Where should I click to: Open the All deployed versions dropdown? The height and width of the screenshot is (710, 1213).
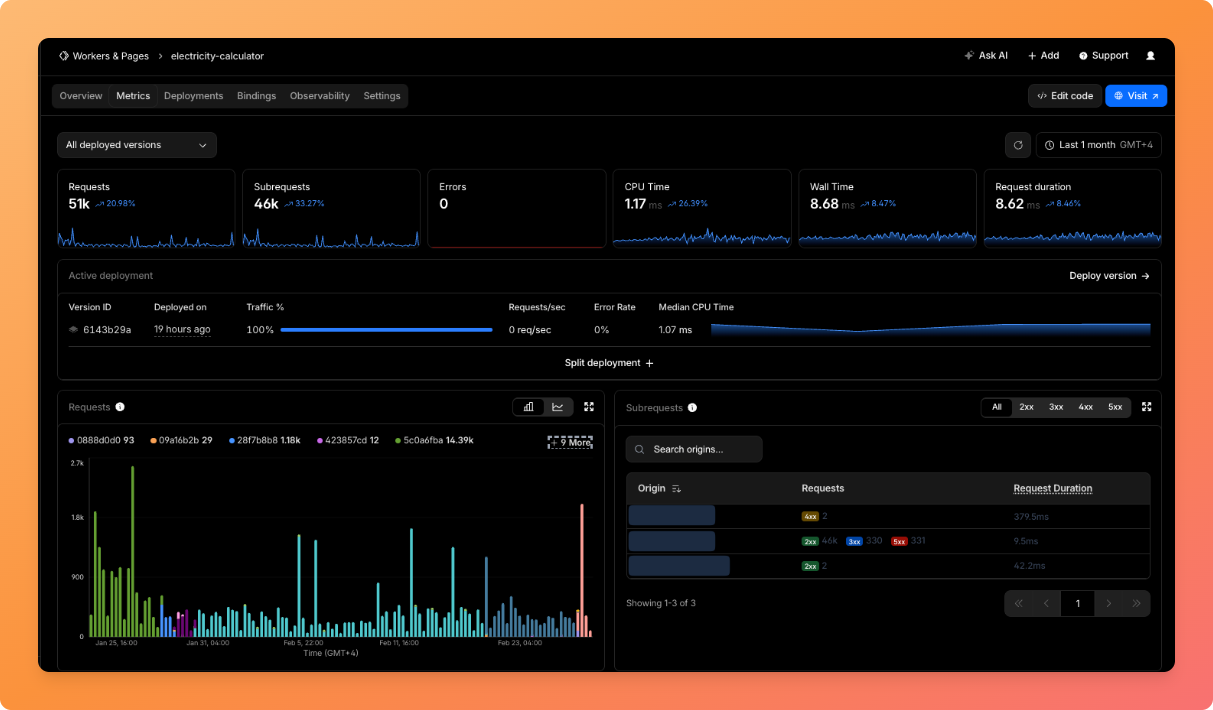coord(137,145)
